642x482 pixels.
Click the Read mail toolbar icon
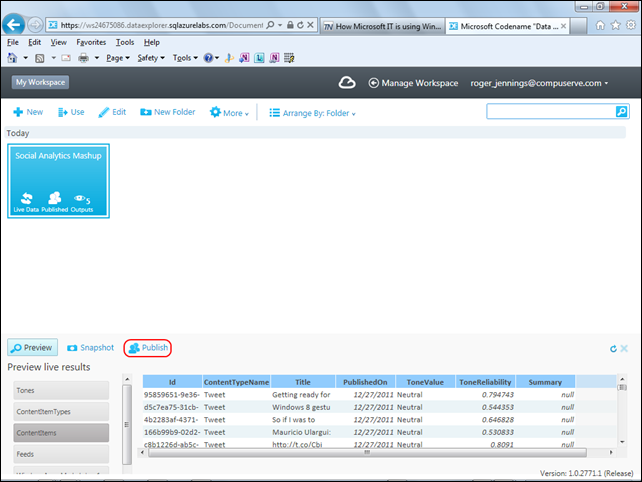pyautogui.click(x=66, y=58)
